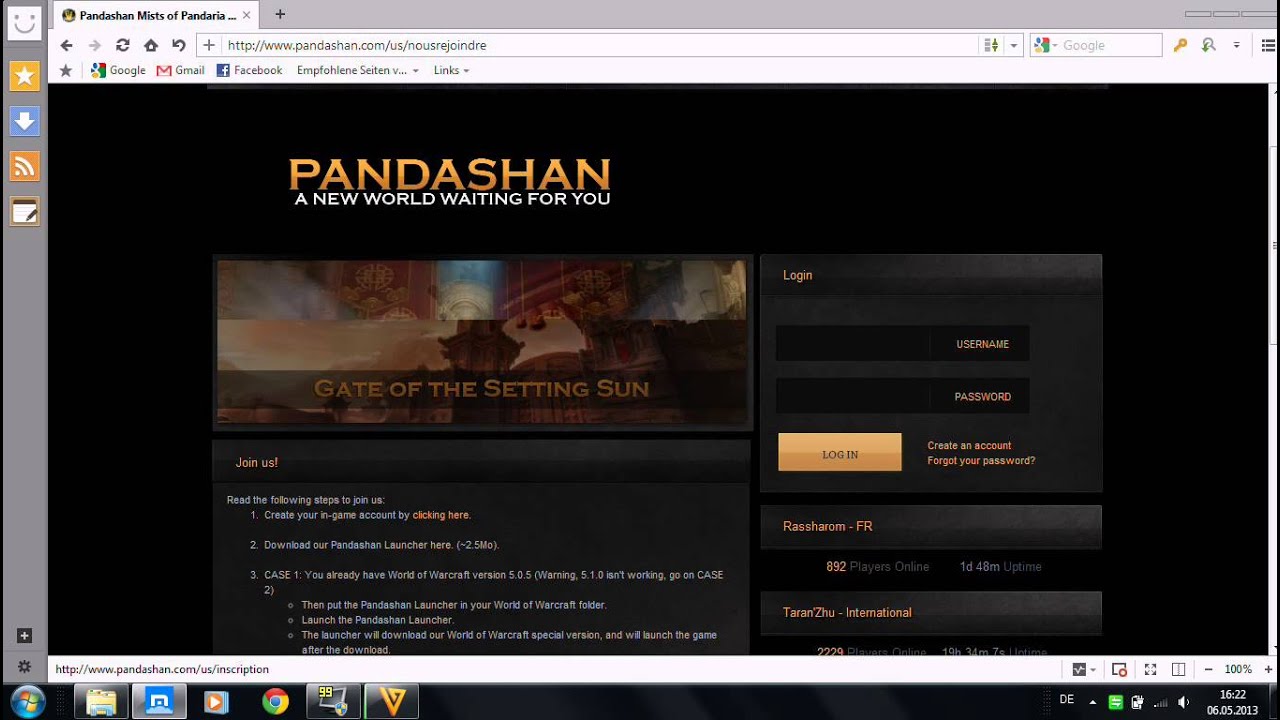This screenshot has width=1280, height=720.
Task: Open the Forgot your password link
Action: click(x=981, y=461)
